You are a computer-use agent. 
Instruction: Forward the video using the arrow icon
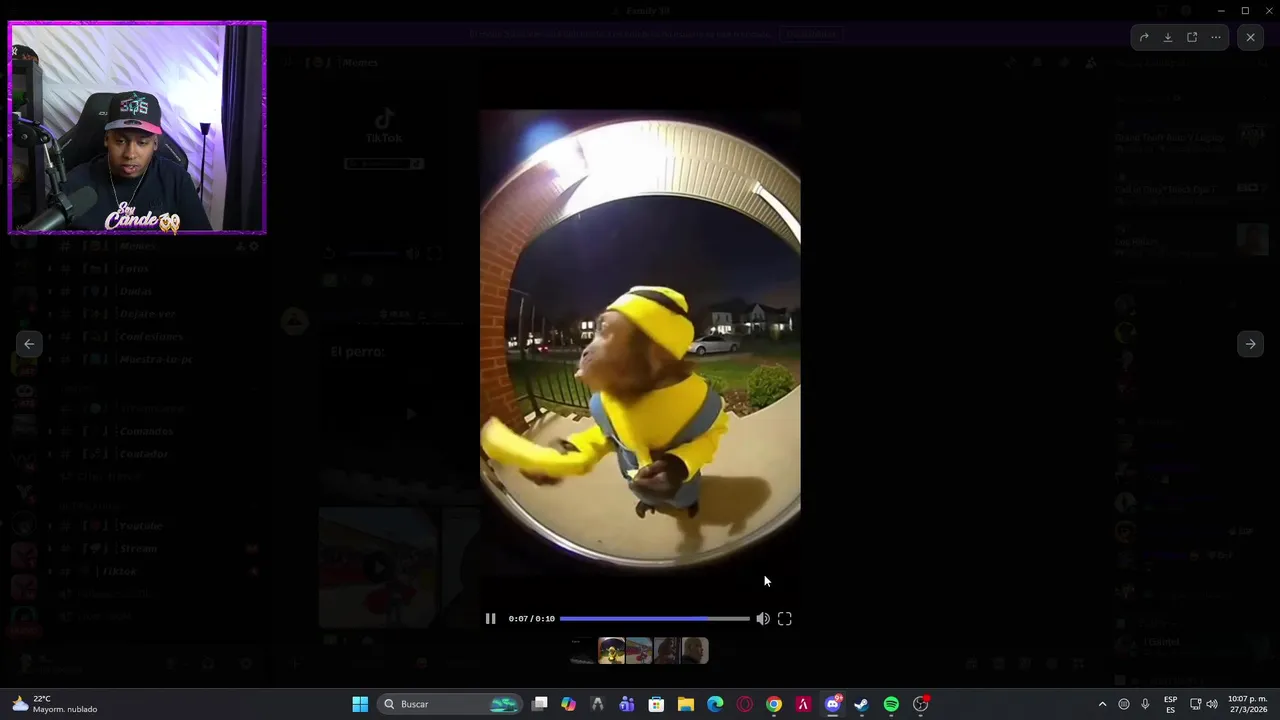pyautogui.click(x=1144, y=37)
